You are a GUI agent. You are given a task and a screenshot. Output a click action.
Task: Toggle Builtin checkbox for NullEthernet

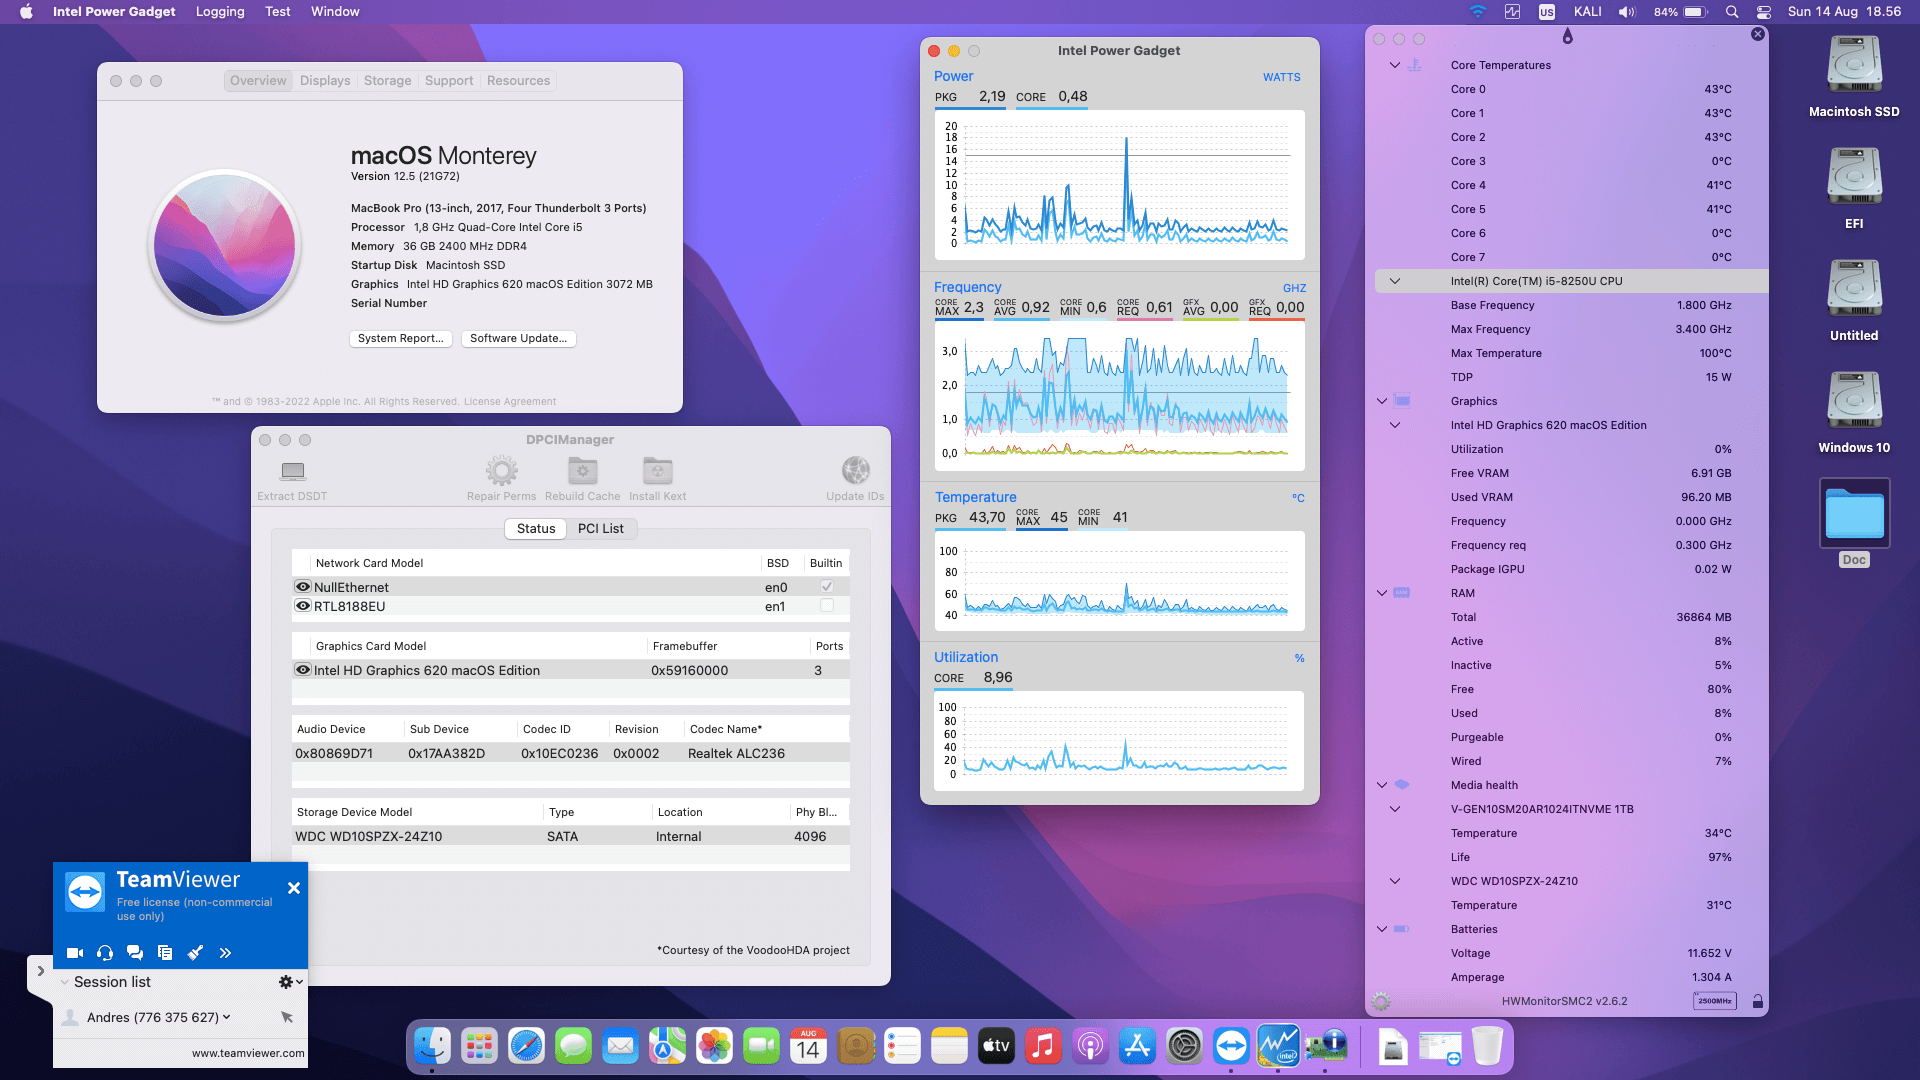pyautogui.click(x=827, y=587)
